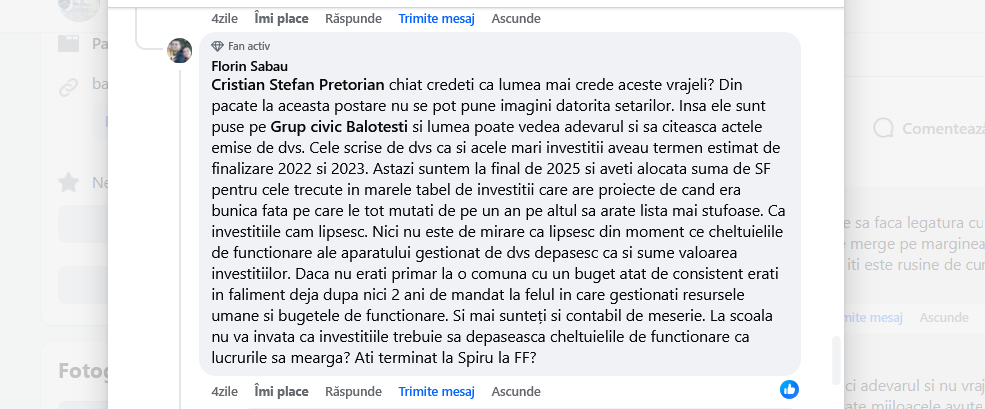The height and width of the screenshot is (409, 985).
Task: Click the blue like reaction icon
Action: click(789, 388)
